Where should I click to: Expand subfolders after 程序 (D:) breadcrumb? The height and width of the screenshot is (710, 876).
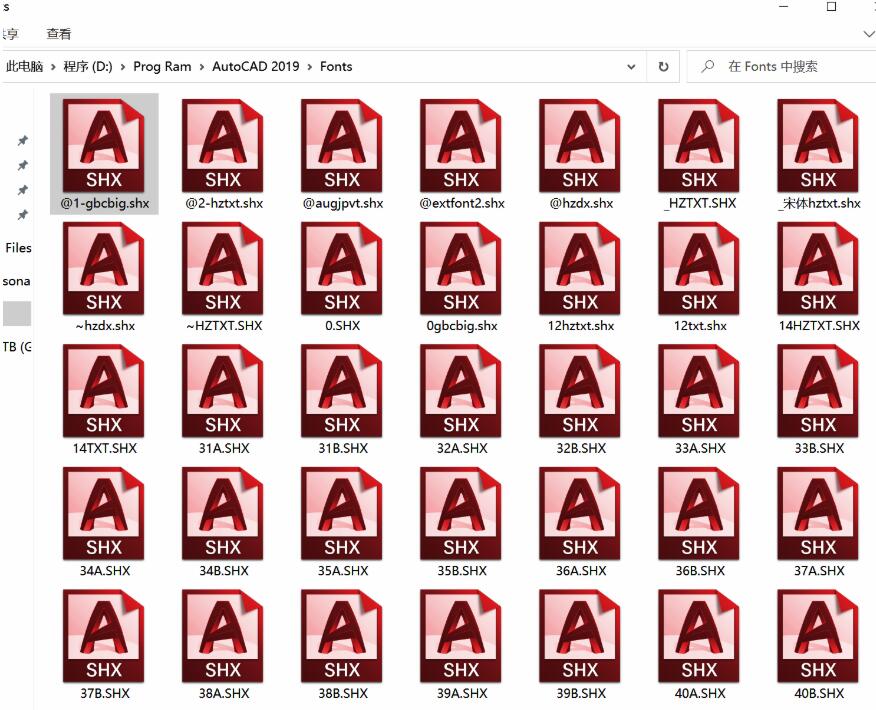122,67
